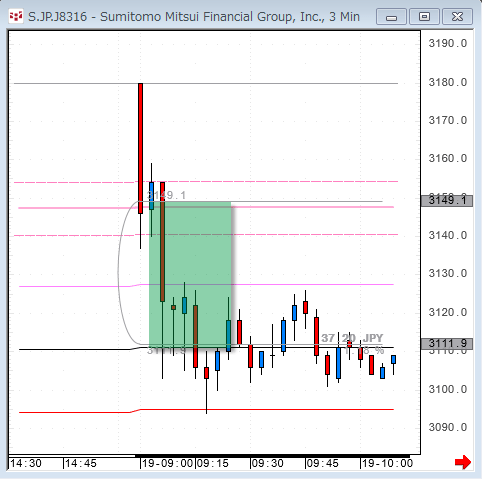Click the 19-09:00 time axis label
The height and width of the screenshot is (479, 482).
pyautogui.click(x=168, y=463)
